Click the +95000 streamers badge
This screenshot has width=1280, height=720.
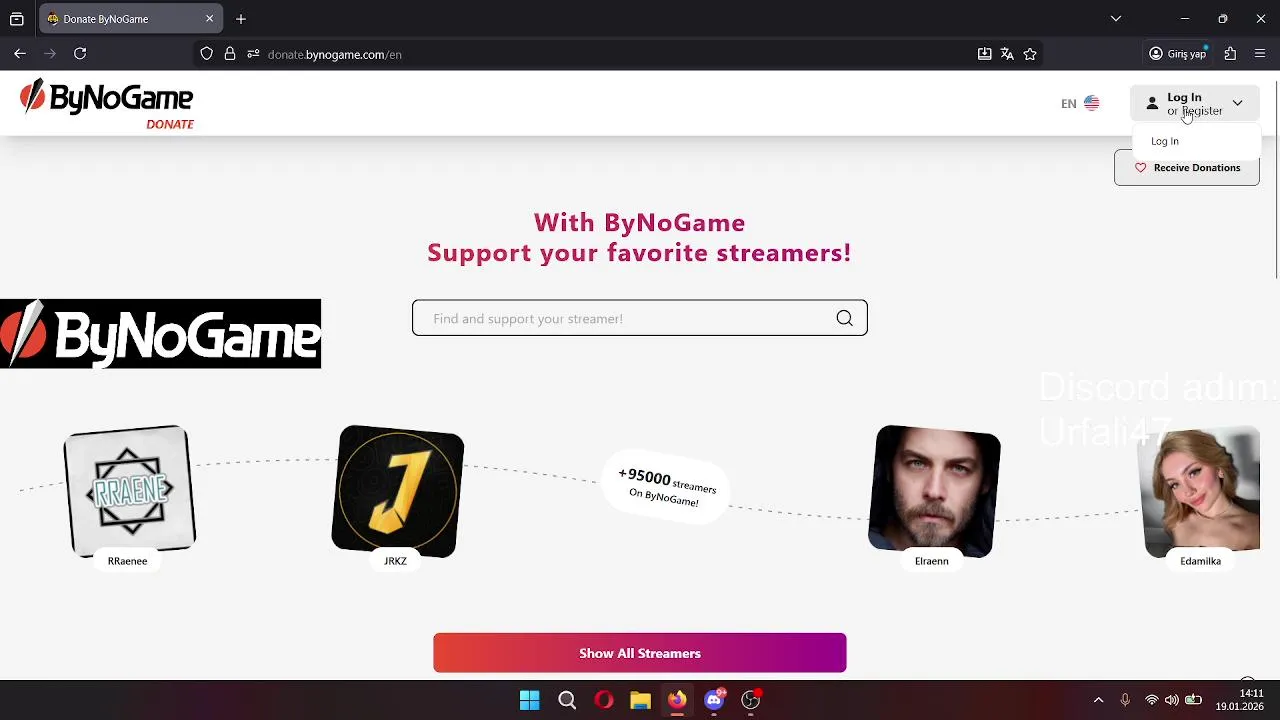[667, 486]
